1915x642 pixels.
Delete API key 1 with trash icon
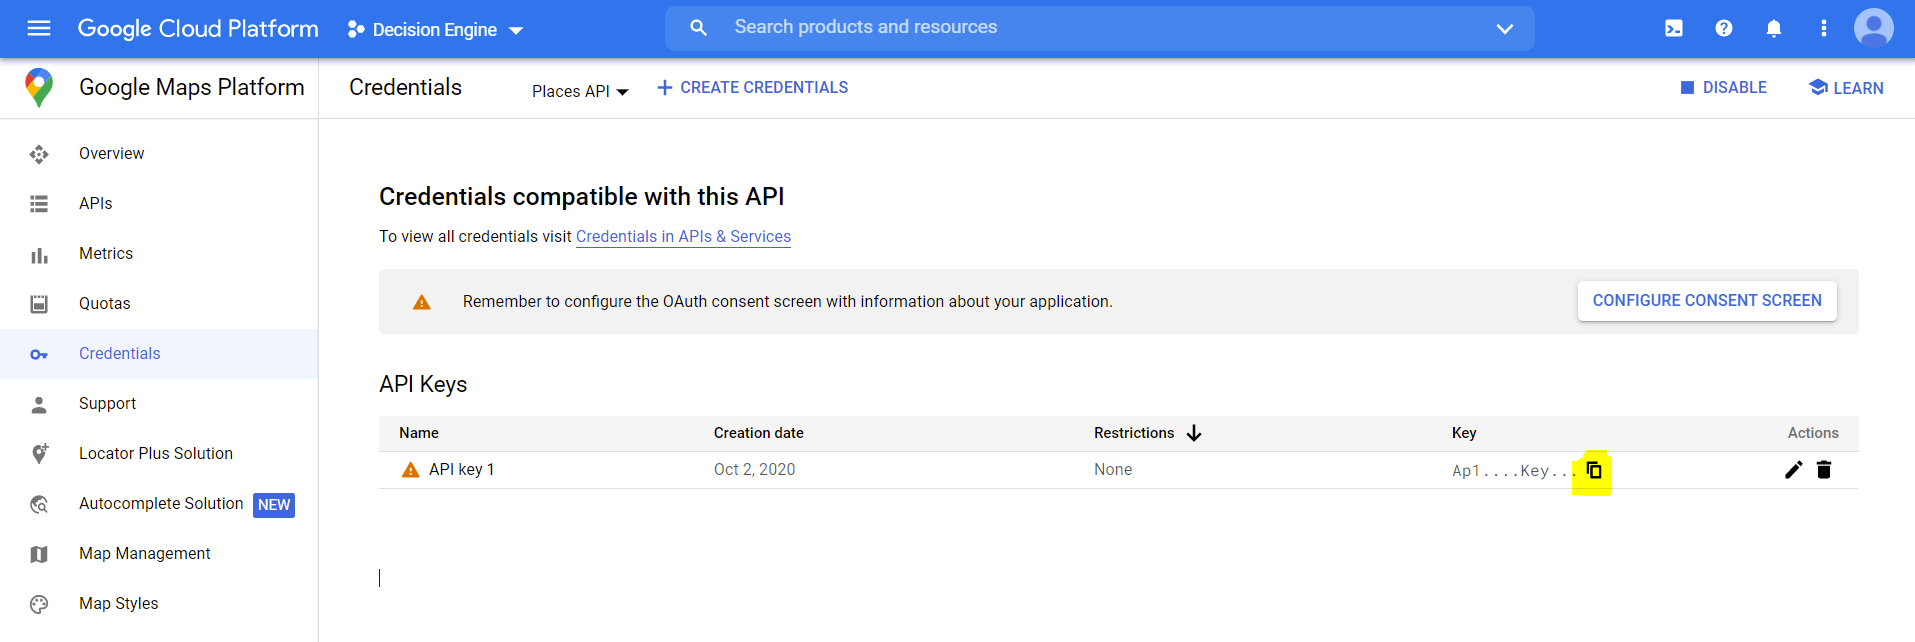coord(1824,470)
